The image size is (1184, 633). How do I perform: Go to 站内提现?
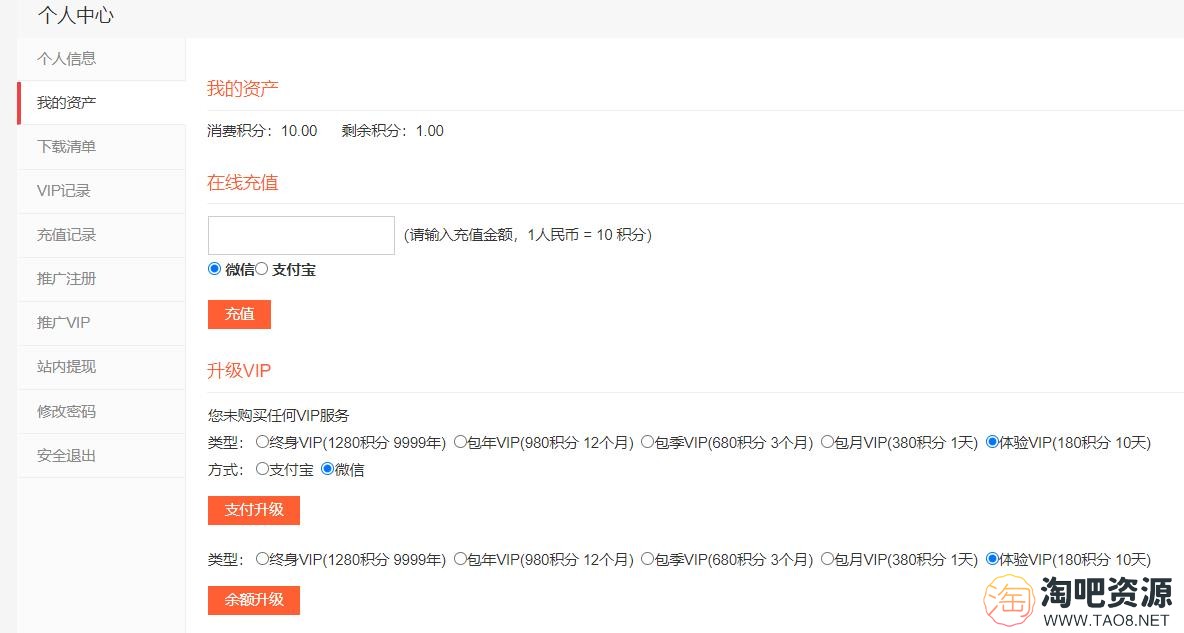101,367
